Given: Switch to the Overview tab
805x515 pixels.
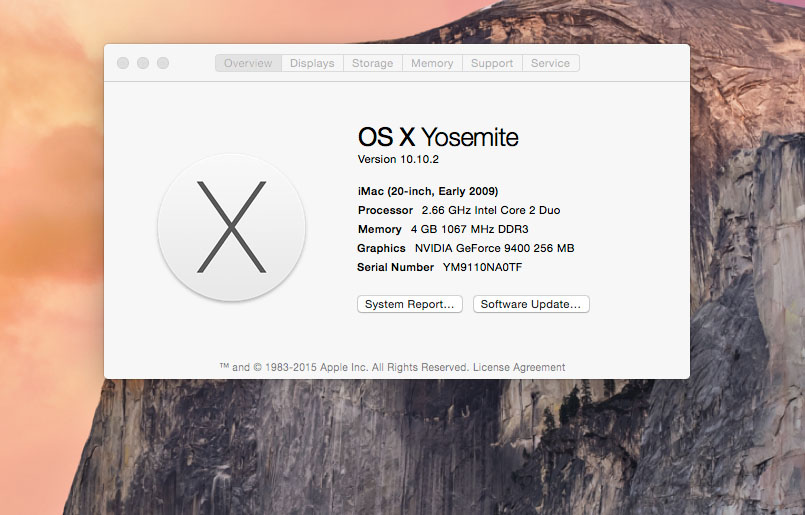Looking at the screenshot, I should pyautogui.click(x=248, y=63).
